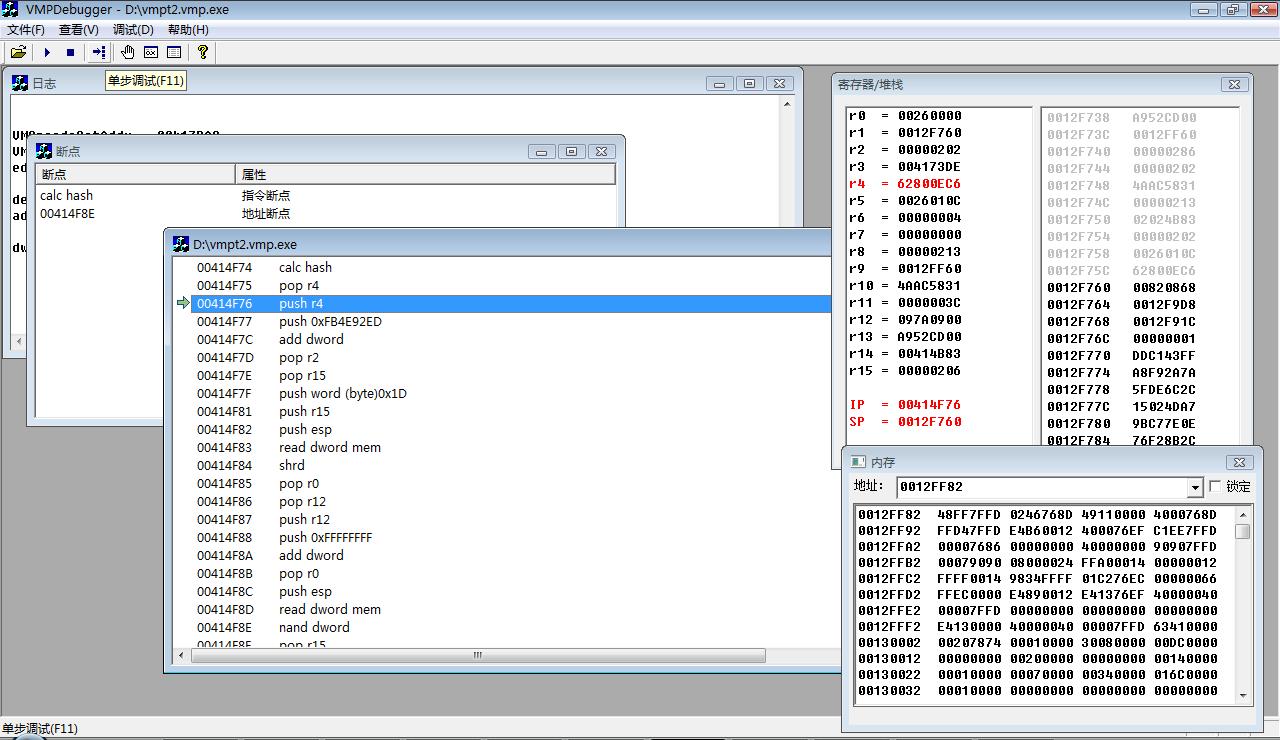1280x740 pixels.
Task: Click the 日志 window's title icon
Action: (20, 83)
